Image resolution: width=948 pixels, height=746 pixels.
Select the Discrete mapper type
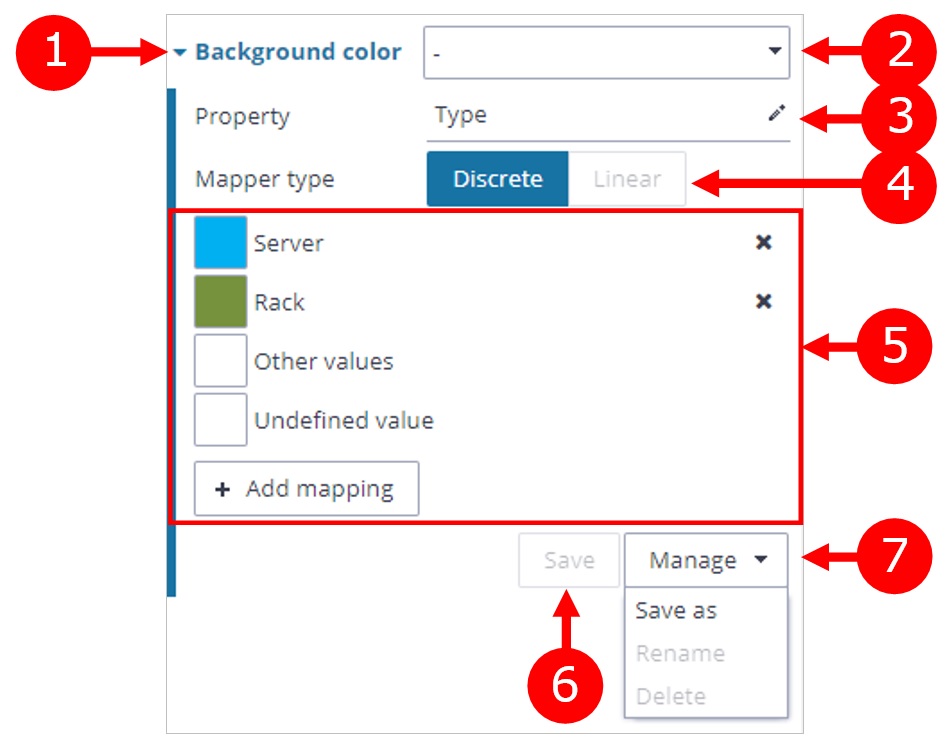click(x=497, y=179)
